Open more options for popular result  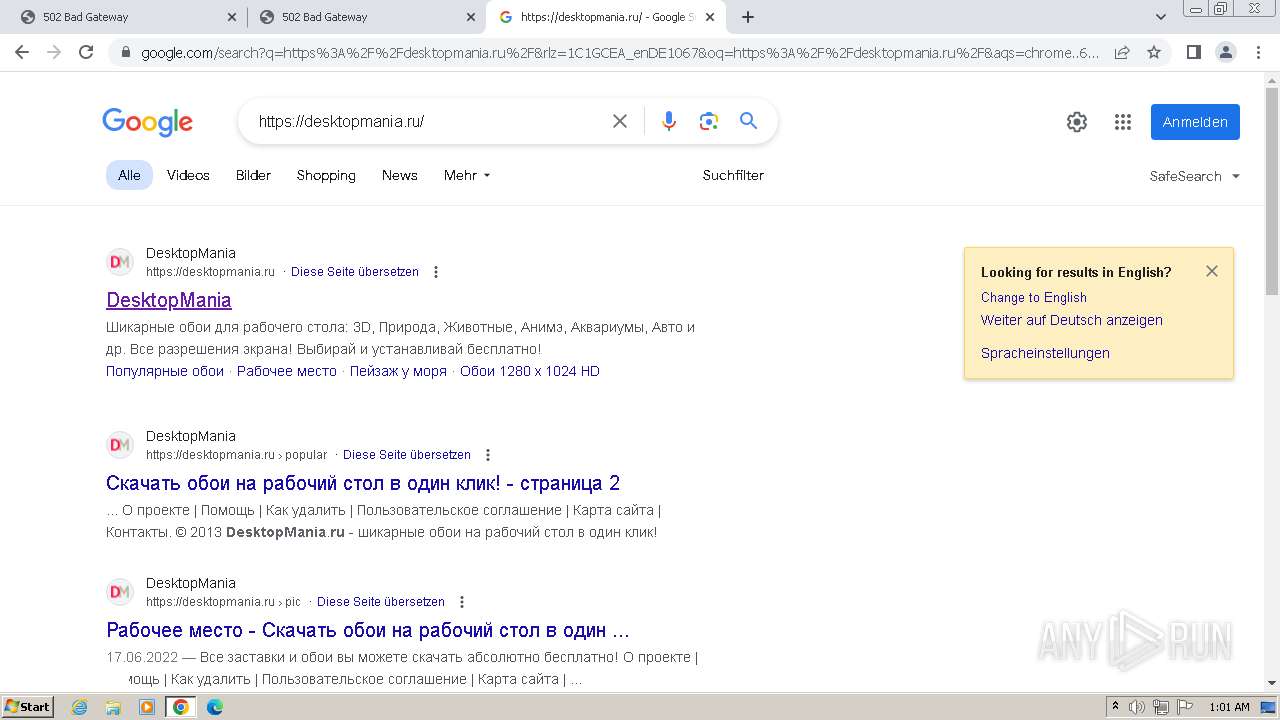coord(488,455)
